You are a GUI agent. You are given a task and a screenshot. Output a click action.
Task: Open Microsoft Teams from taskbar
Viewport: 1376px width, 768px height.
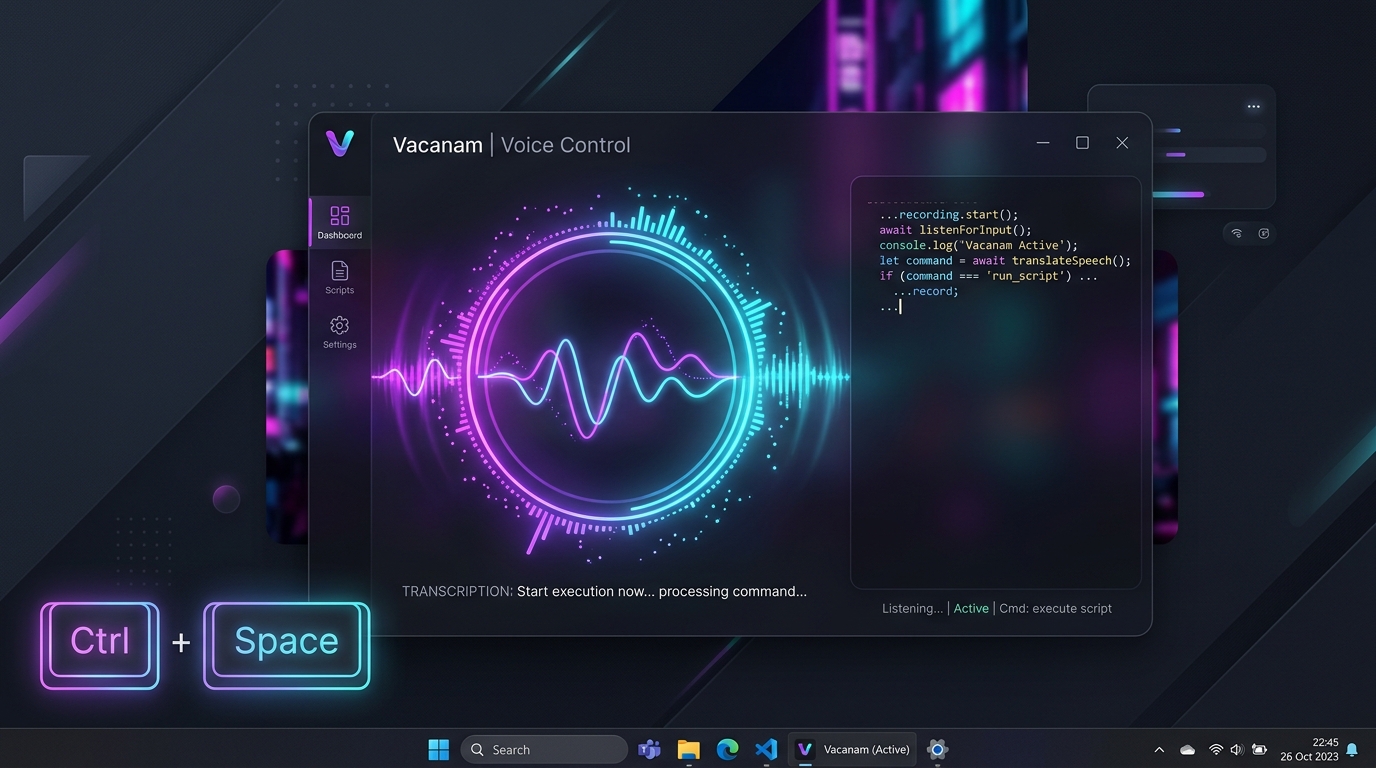[650, 749]
